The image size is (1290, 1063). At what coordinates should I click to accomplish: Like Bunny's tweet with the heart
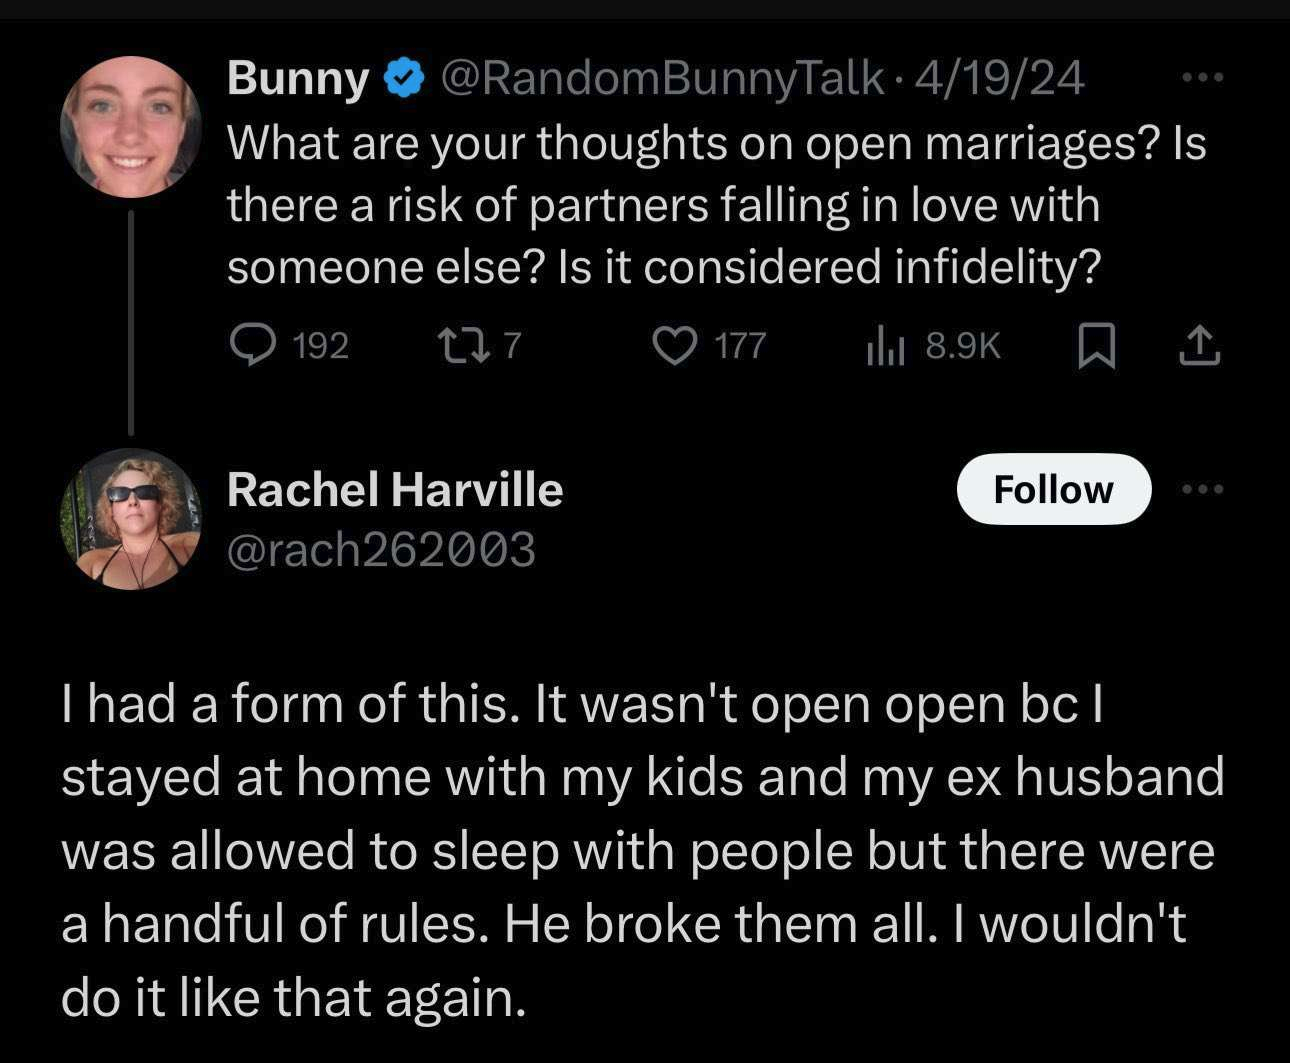tap(674, 346)
